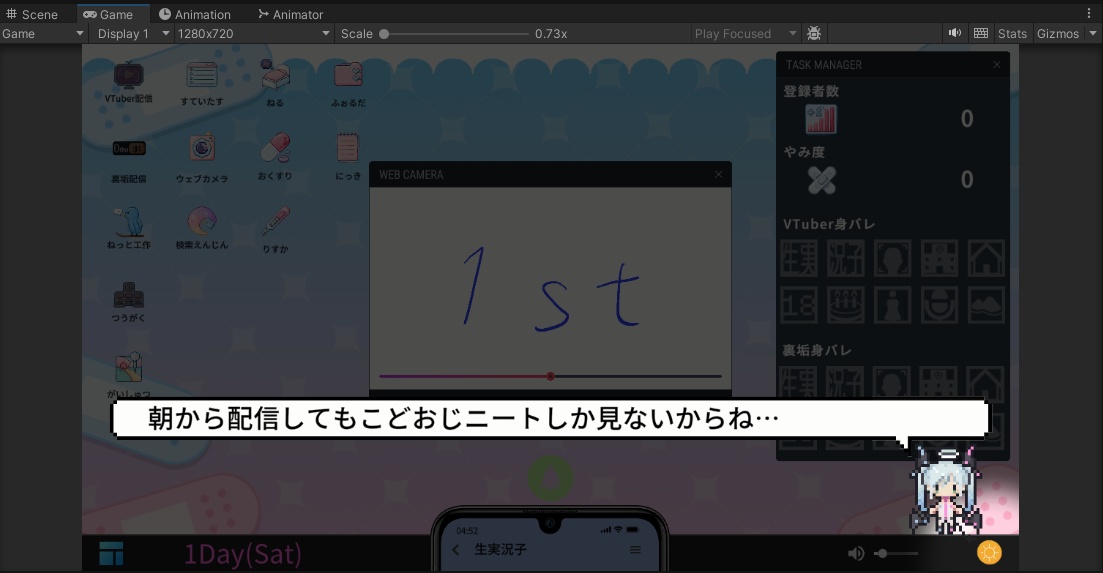Open the VTuber配信 desktop icon
Image resolution: width=1103 pixels, height=573 pixels.
(x=128, y=78)
